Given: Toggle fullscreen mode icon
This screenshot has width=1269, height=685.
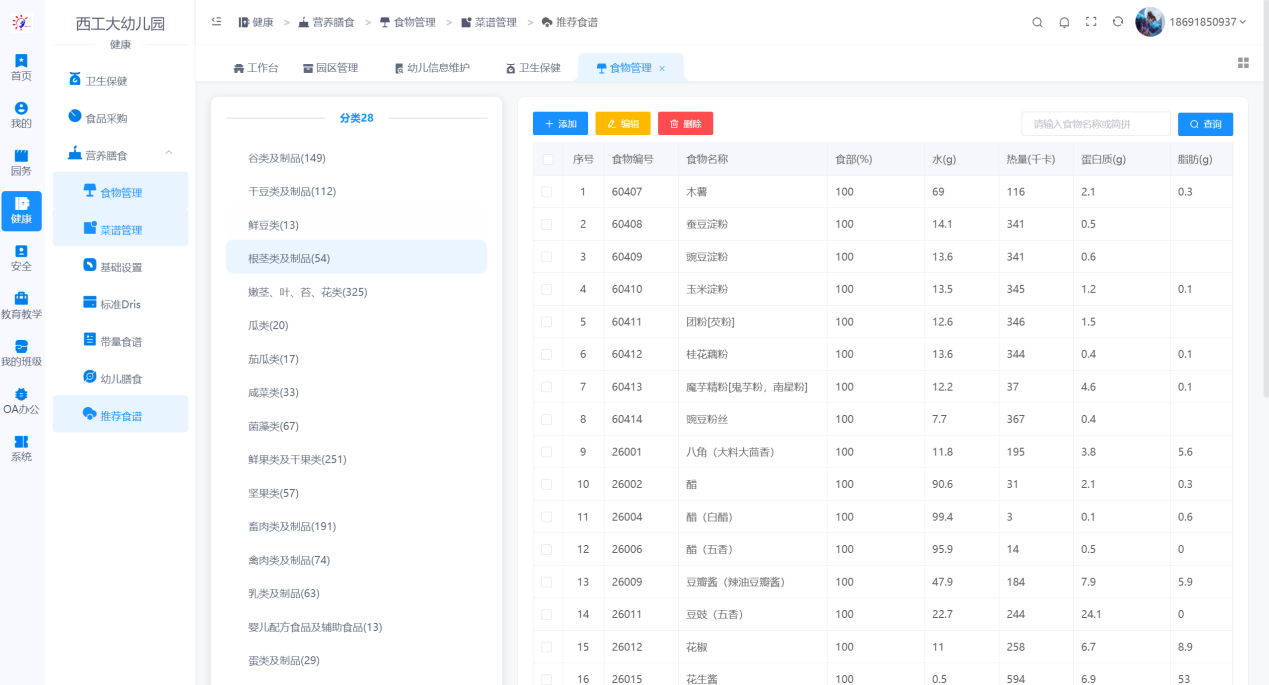Looking at the screenshot, I should 1091,22.
